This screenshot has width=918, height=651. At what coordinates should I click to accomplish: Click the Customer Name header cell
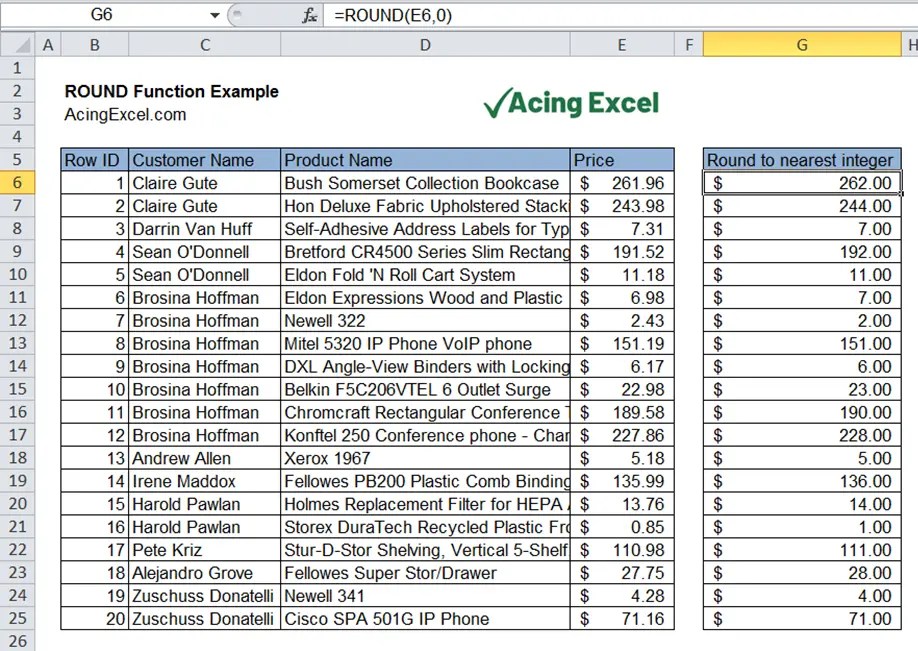(204, 160)
